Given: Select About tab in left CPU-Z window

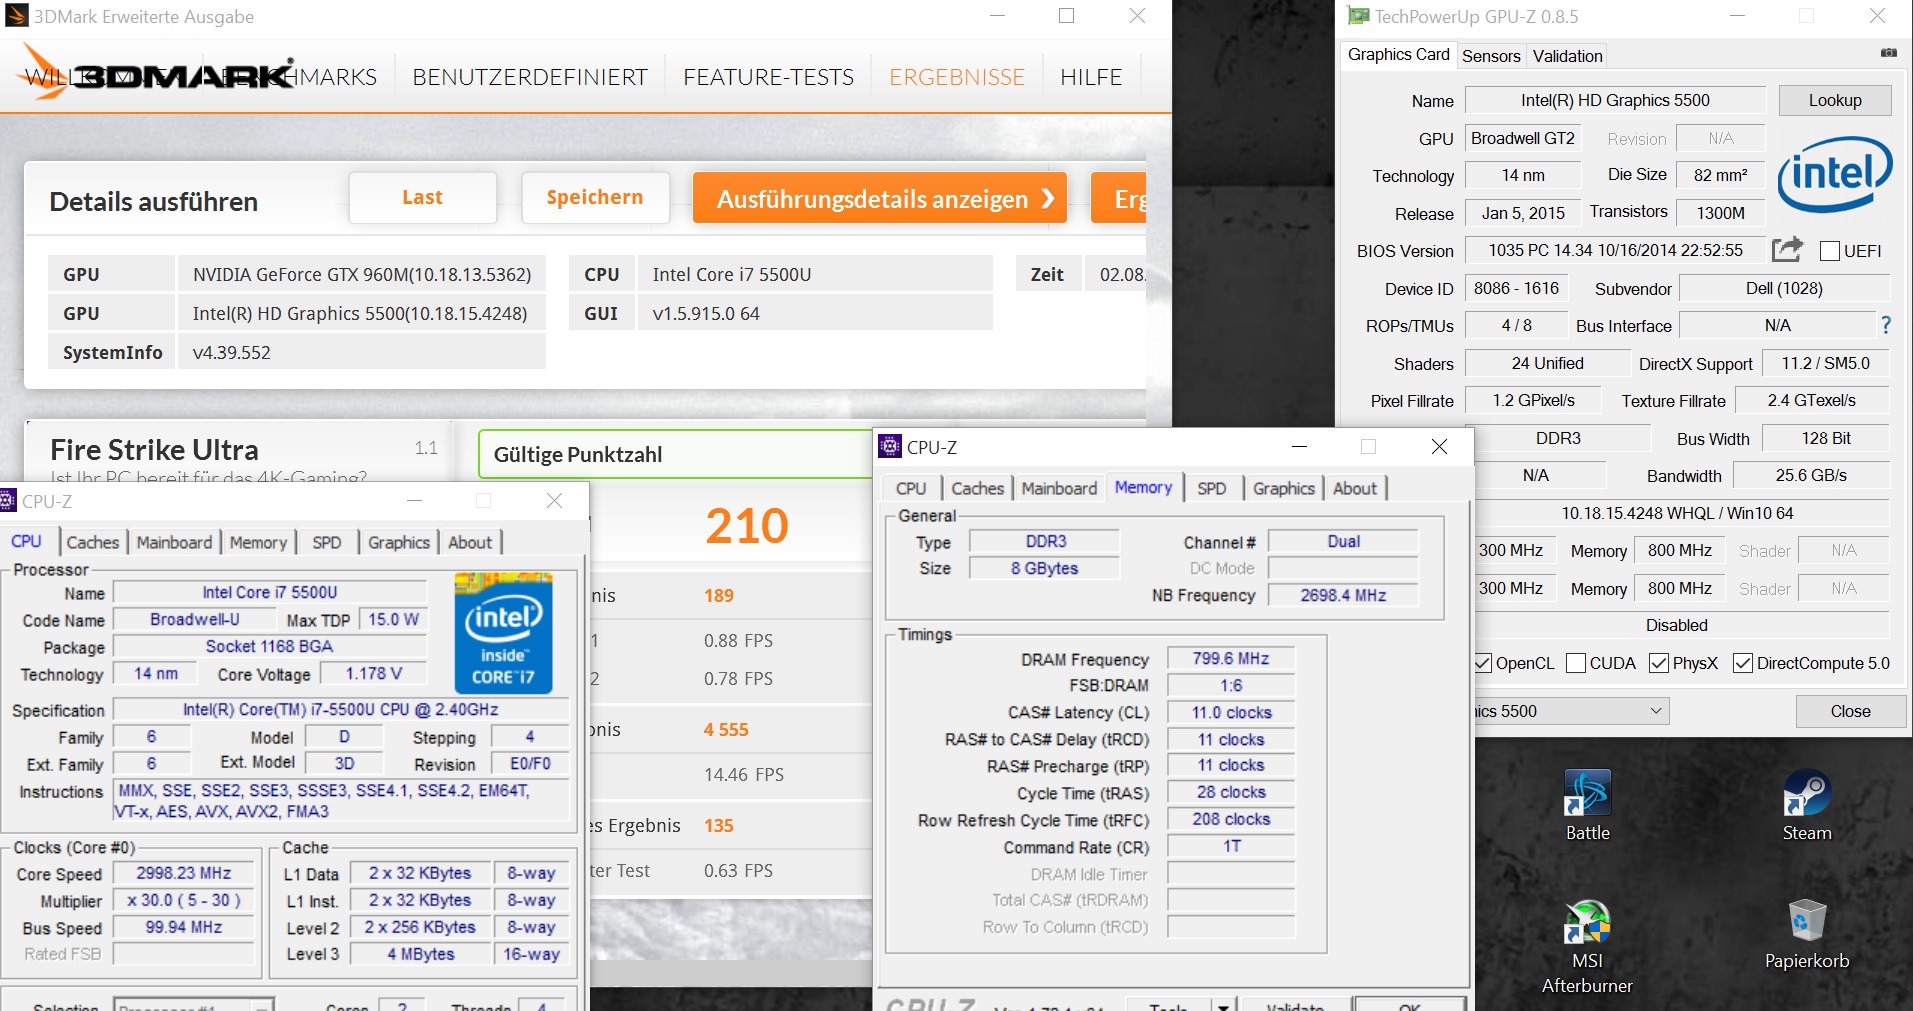Looking at the screenshot, I should pos(469,542).
